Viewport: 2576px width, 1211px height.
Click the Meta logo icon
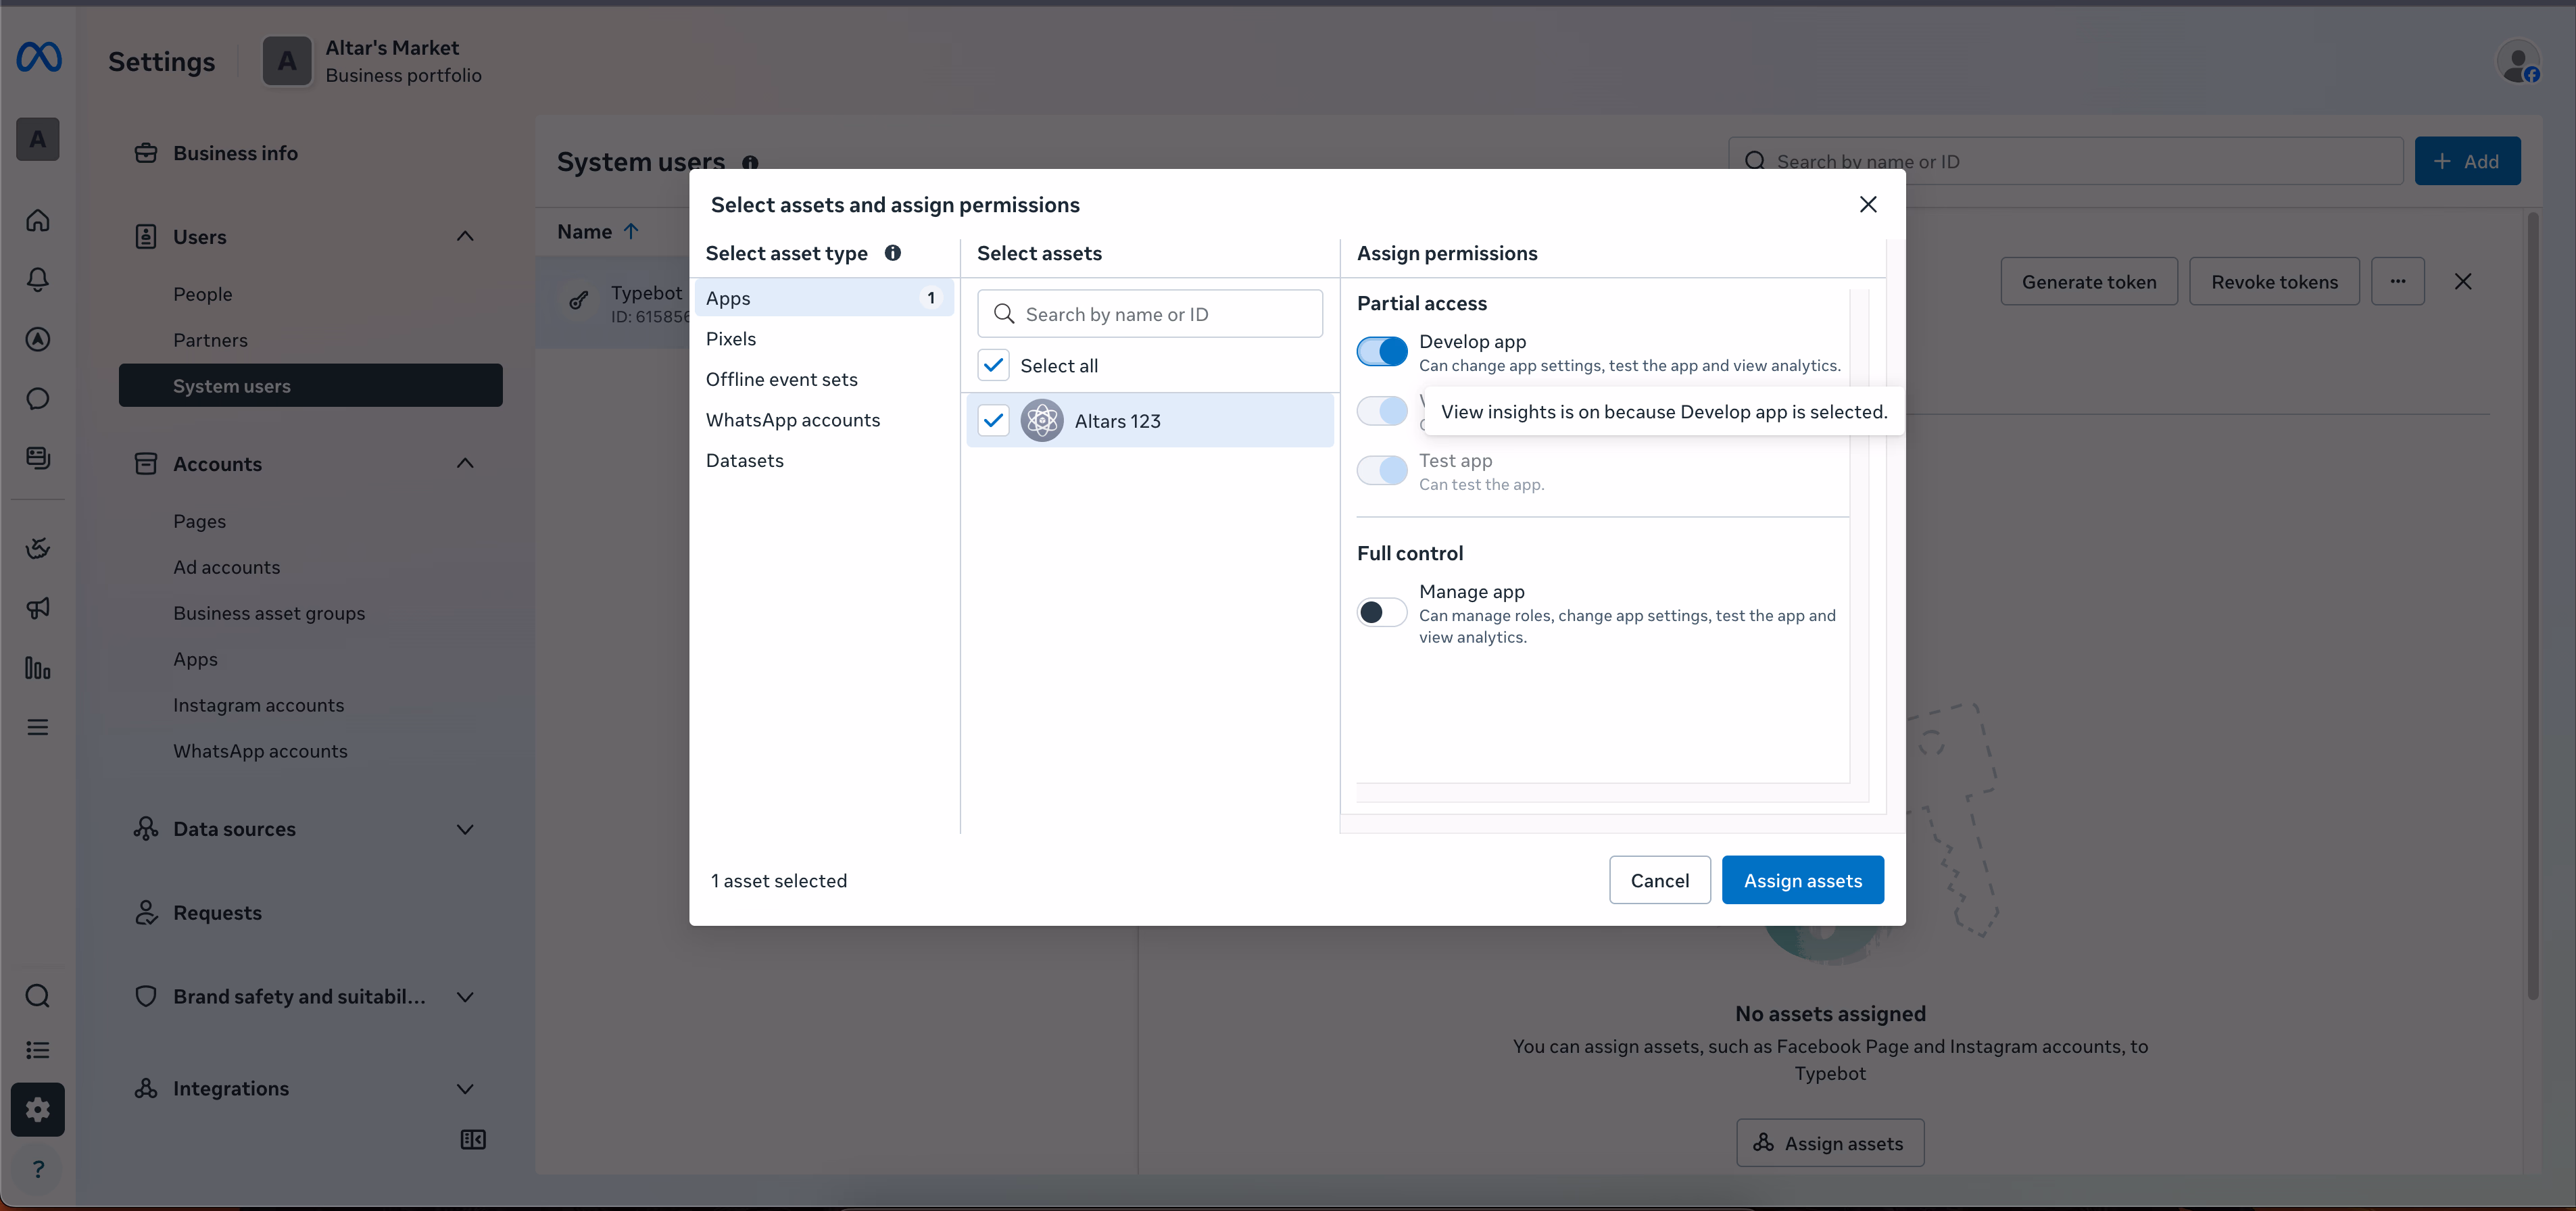[39, 59]
